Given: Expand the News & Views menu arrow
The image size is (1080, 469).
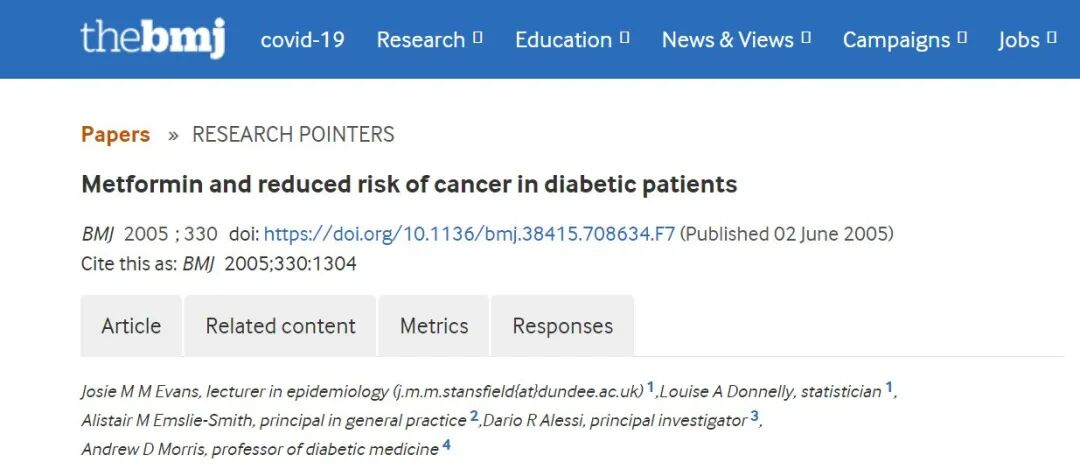Looking at the screenshot, I should click(807, 38).
